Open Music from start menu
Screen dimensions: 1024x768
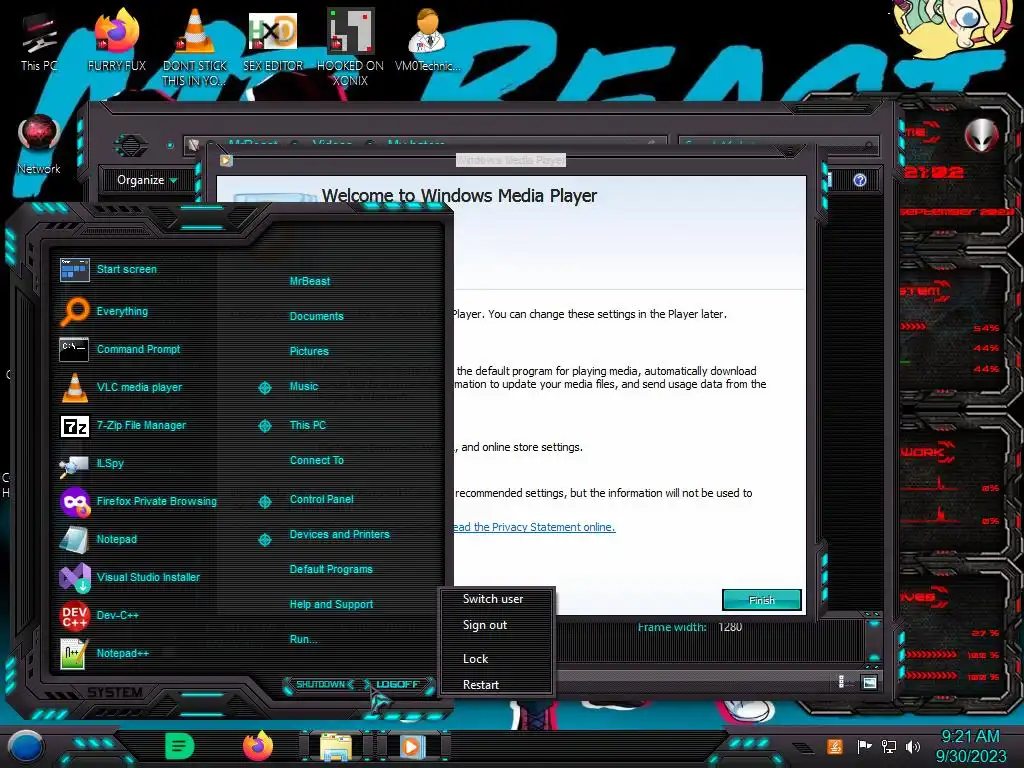(x=304, y=387)
